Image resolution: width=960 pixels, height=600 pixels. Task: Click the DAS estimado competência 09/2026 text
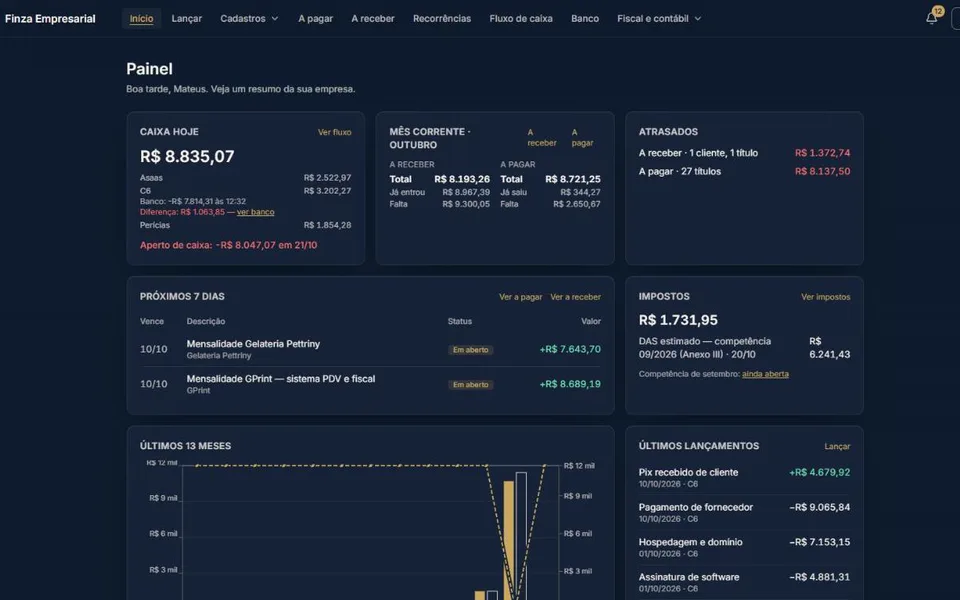(705, 348)
